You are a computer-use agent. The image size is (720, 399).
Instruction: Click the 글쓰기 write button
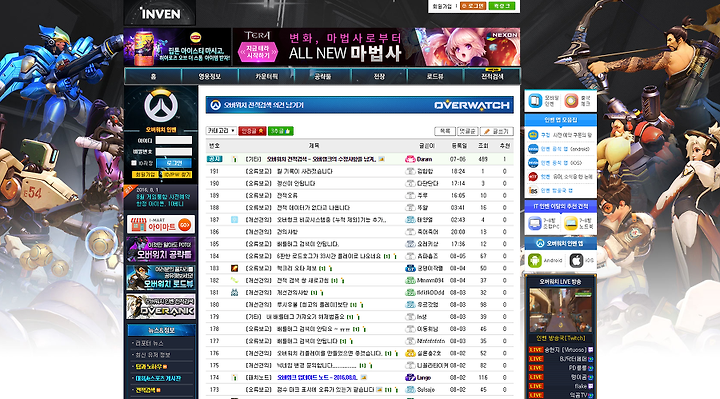pyautogui.click(x=496, y=131)
